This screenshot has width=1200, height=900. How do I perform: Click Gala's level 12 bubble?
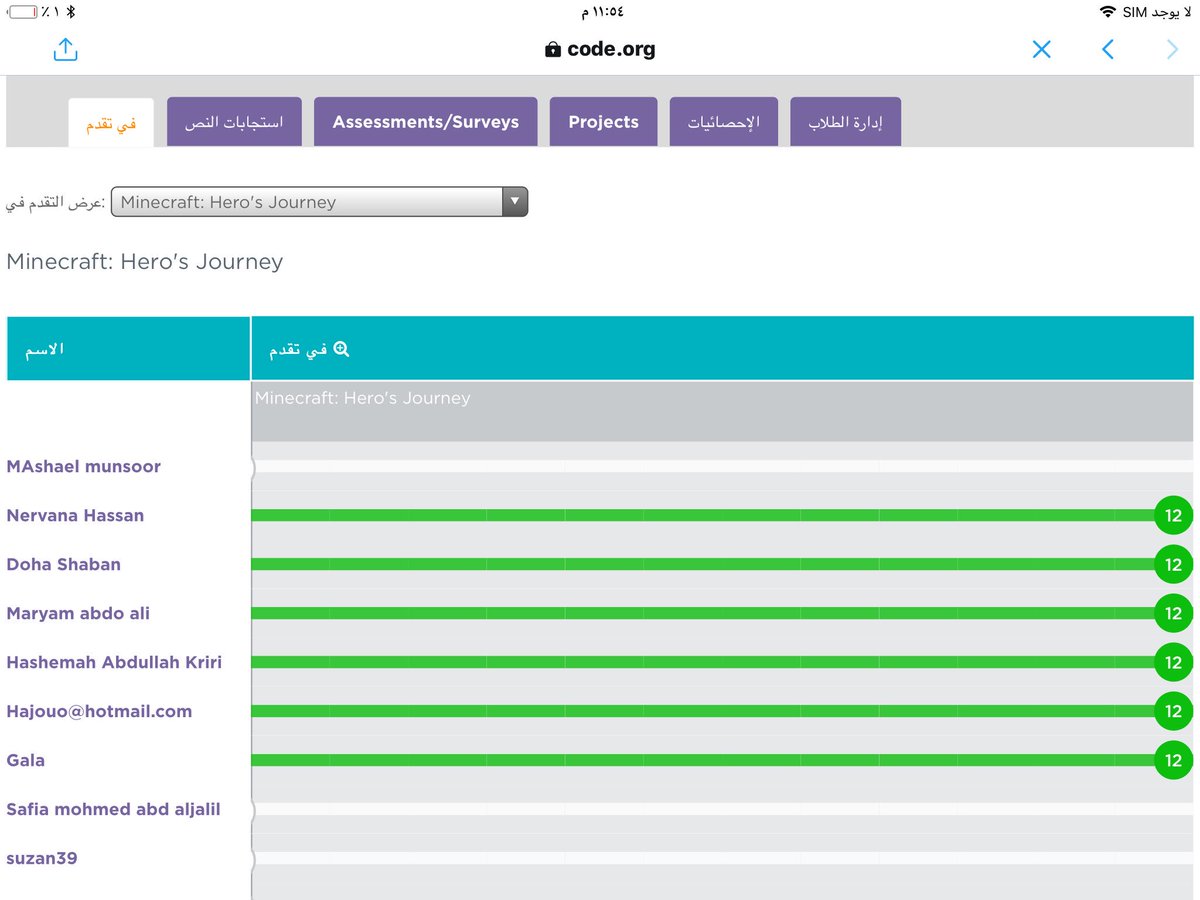1173,760
